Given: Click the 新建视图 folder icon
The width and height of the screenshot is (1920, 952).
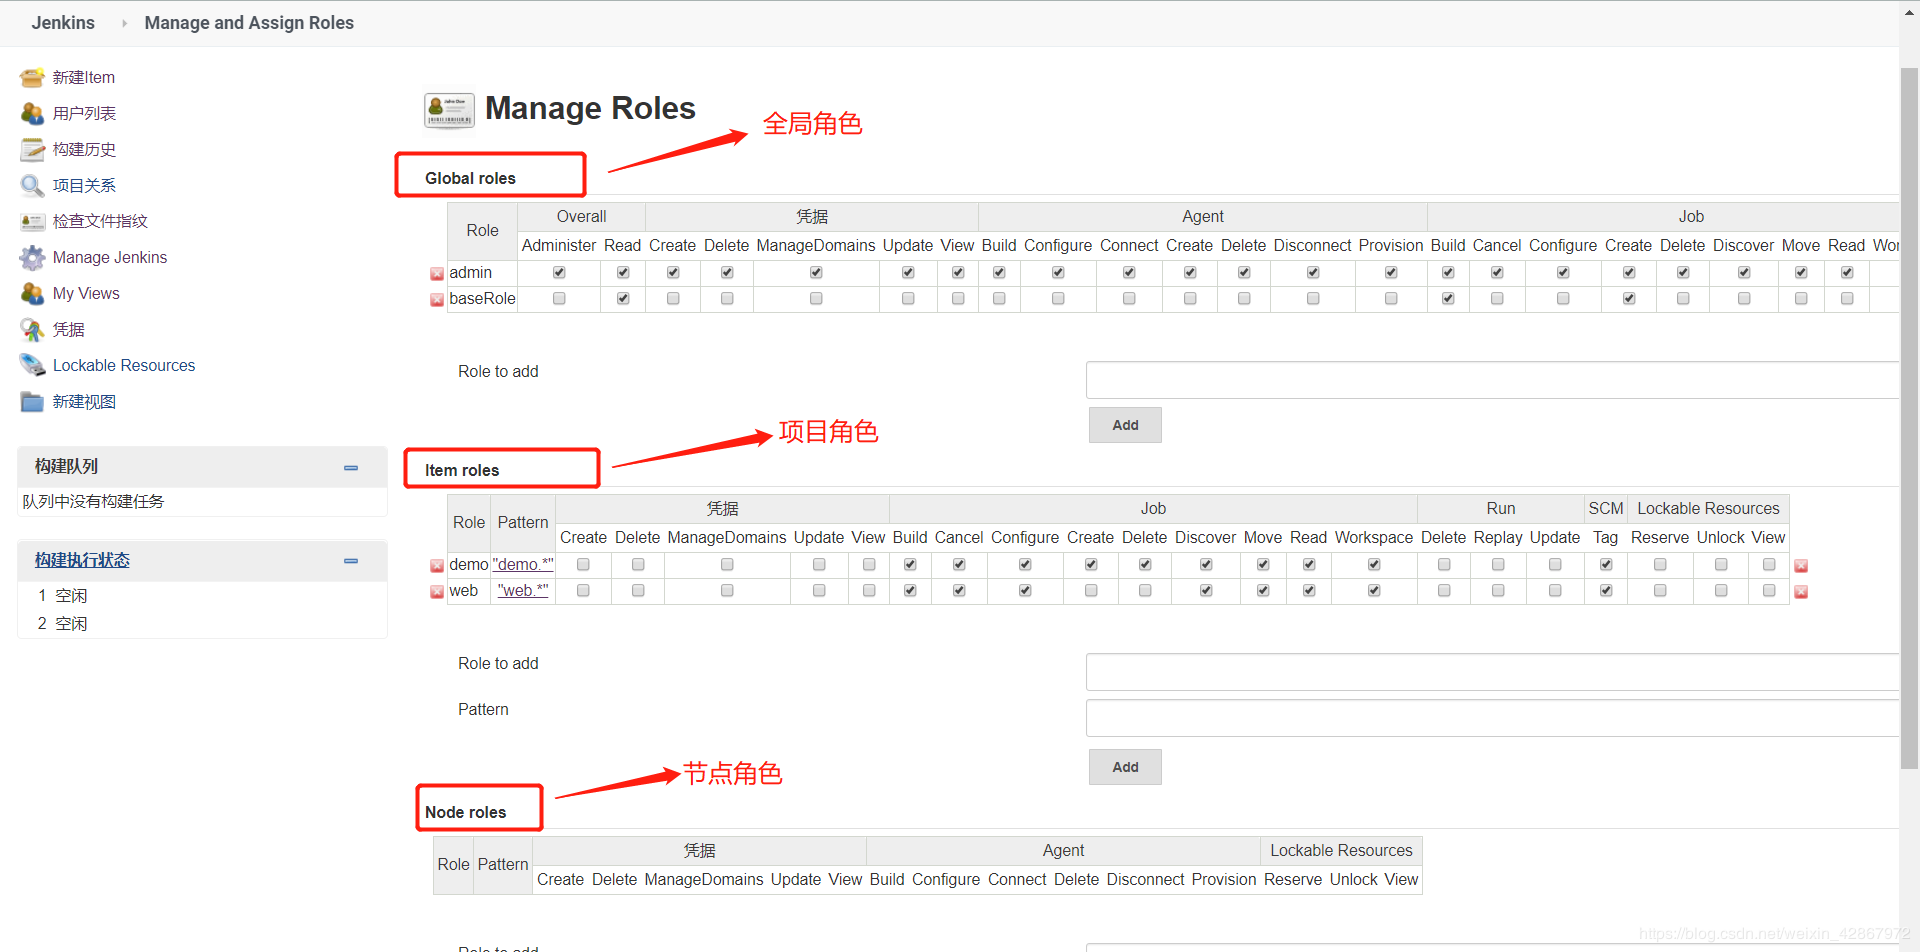Looking at the screenshot, I should coord(32,402).
